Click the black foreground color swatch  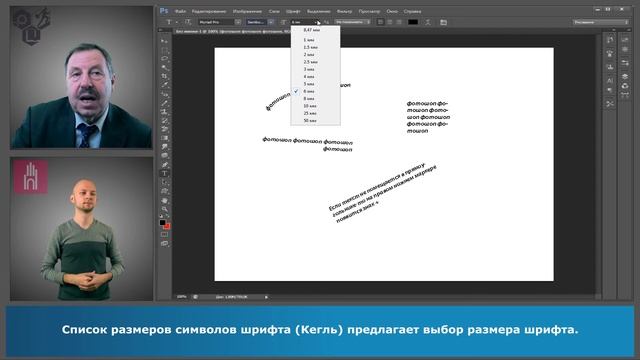(162, 222)
